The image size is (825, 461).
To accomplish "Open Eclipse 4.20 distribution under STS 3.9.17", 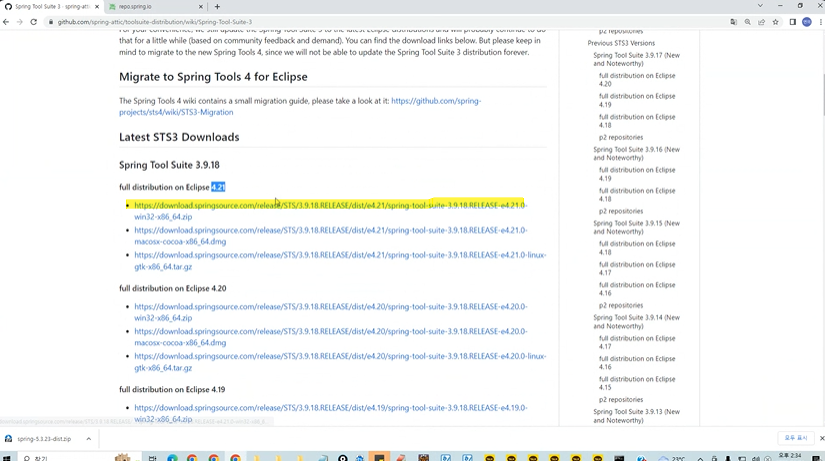I will click(x=637, y=79).
